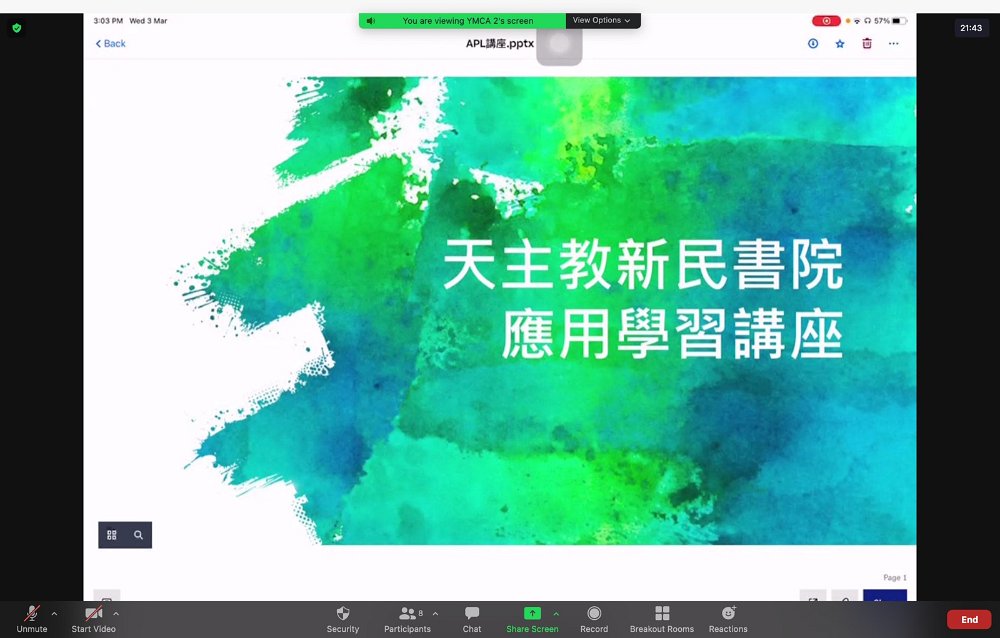Open the Reactions menu
Viewport: 1000px width, 638px height.
[x=728, y=619]
